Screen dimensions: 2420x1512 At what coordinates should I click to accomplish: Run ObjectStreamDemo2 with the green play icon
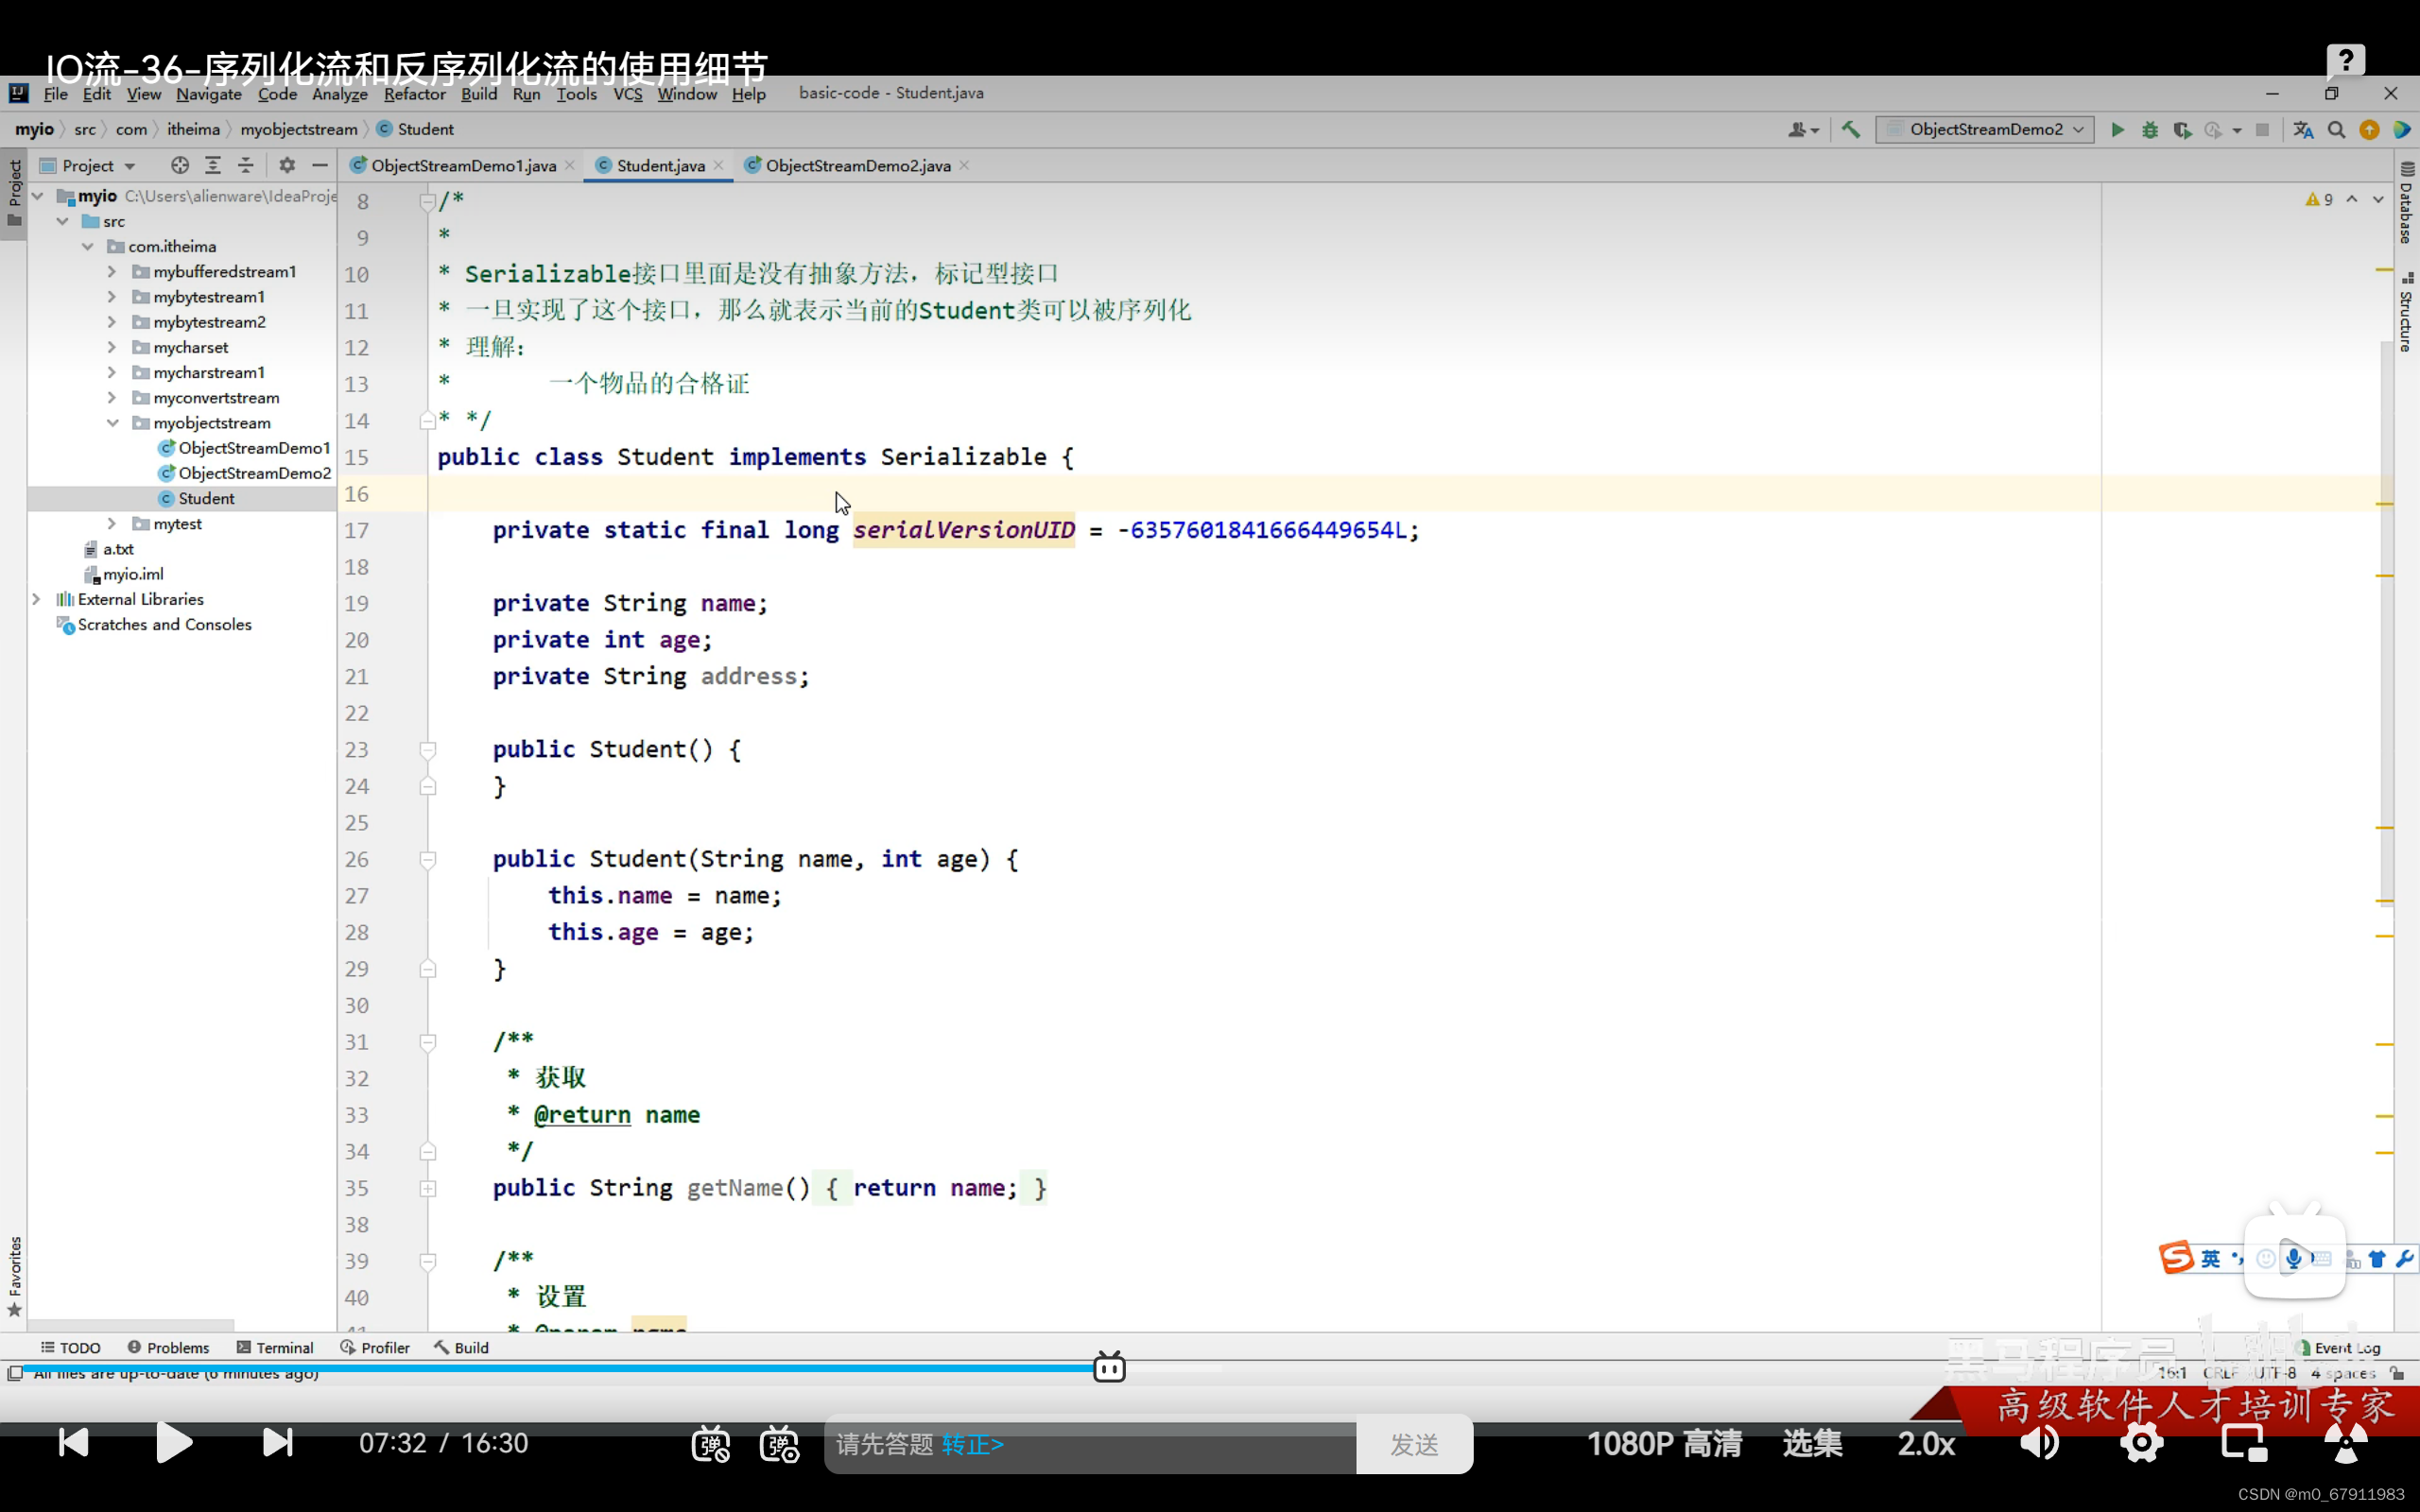coord(2117,130)
